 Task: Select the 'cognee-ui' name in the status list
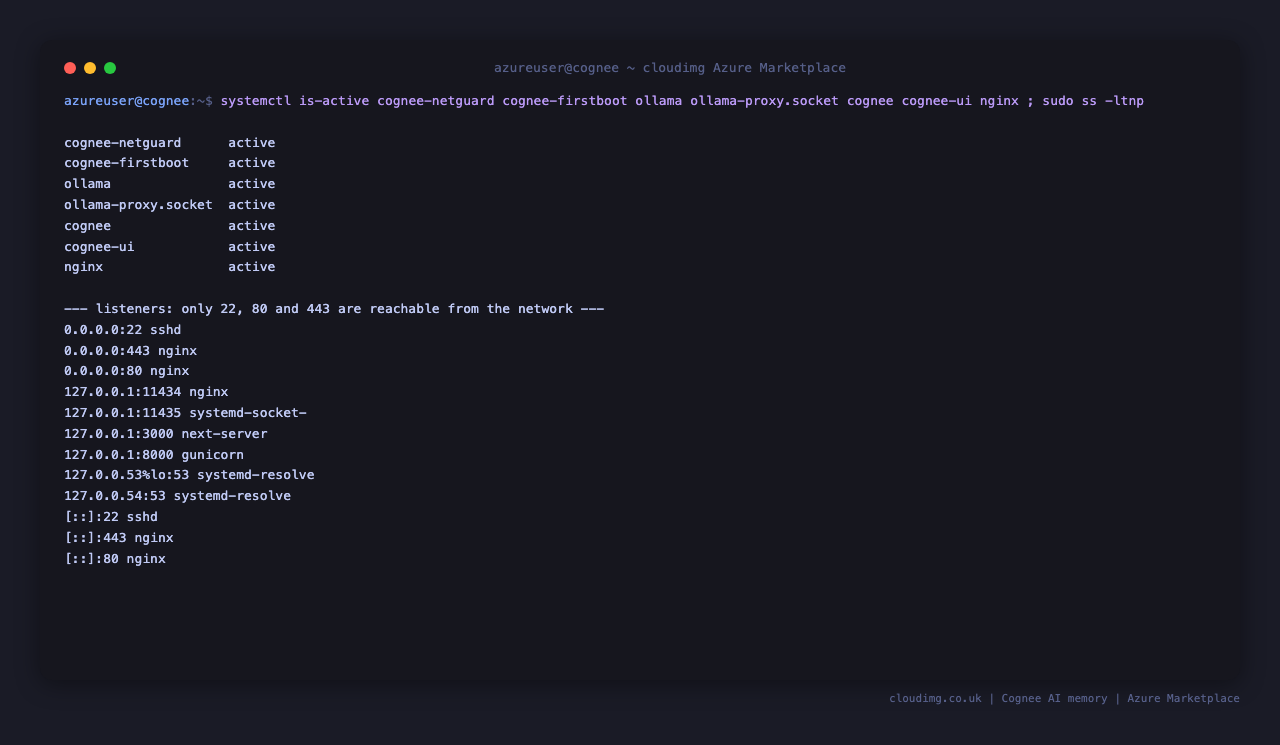click(99, 247)
